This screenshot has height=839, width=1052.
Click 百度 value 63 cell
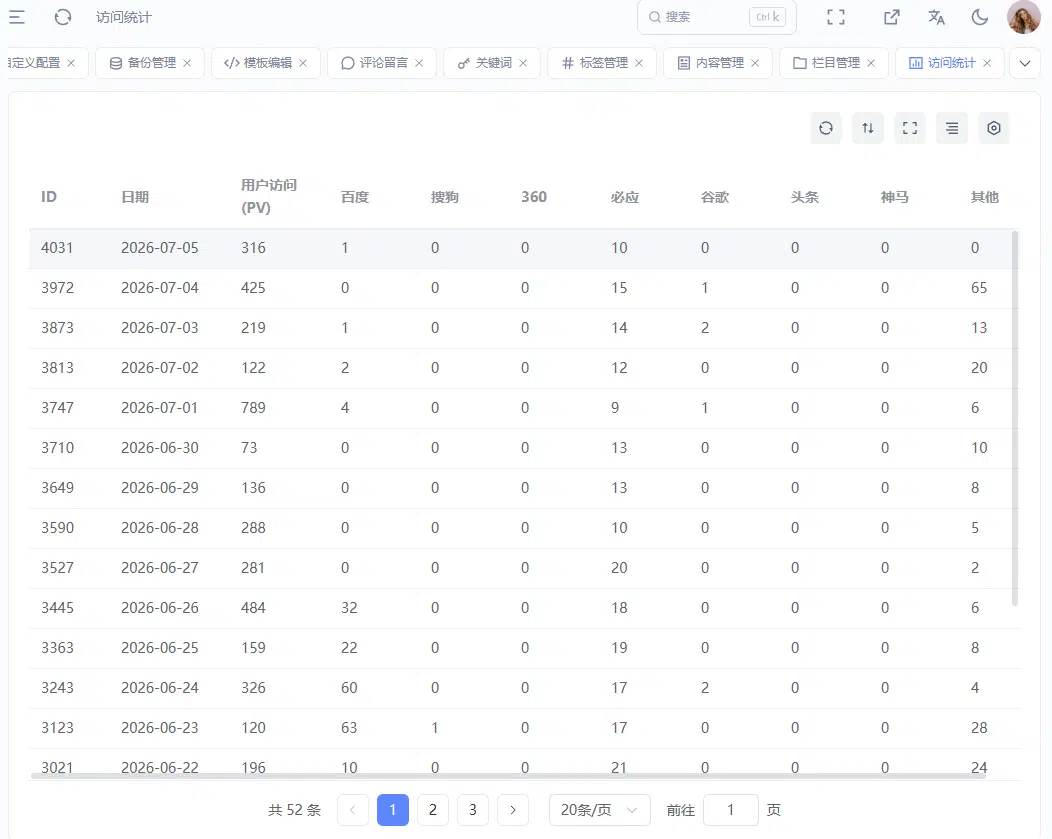(x=349, y=728)
